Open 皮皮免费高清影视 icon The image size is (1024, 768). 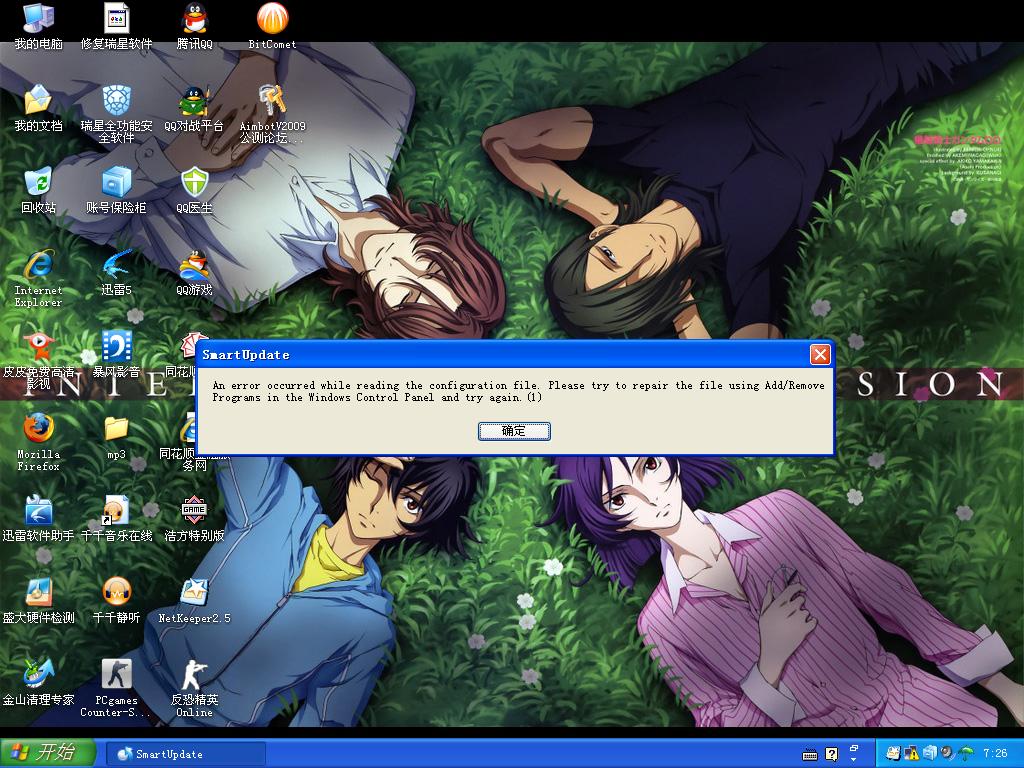point(39,360)
